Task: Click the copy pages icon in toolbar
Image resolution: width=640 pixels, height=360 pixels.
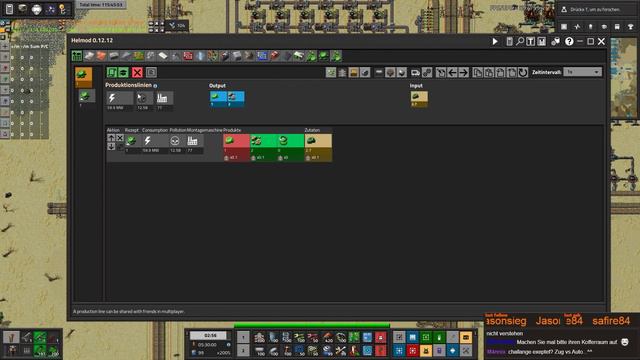Action: point(477,73)
